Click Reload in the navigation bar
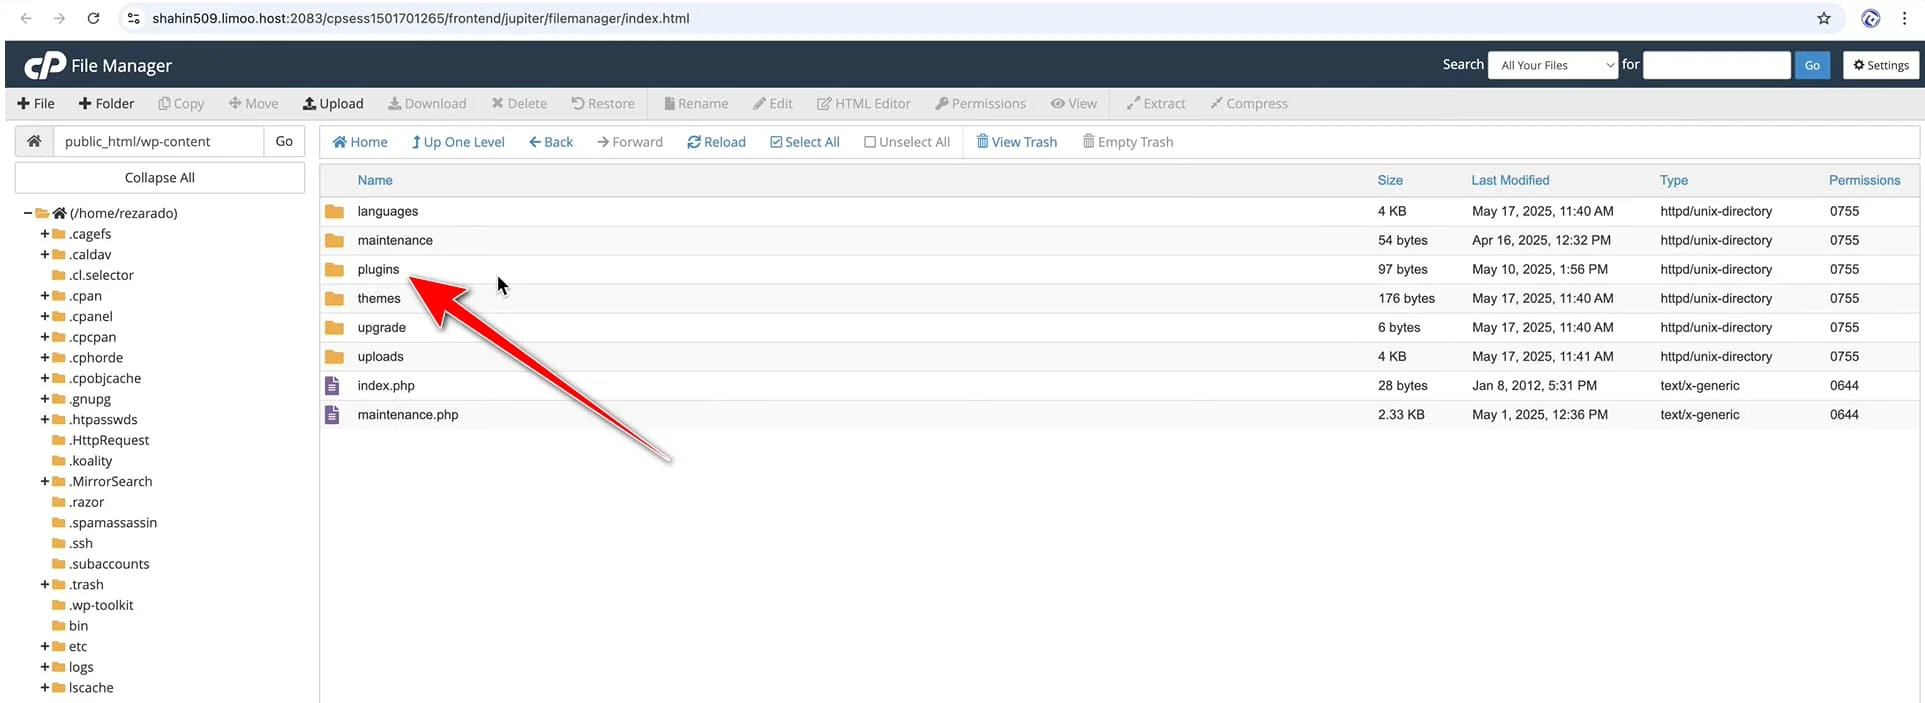1925x703 pixels. tap(716, 142)
